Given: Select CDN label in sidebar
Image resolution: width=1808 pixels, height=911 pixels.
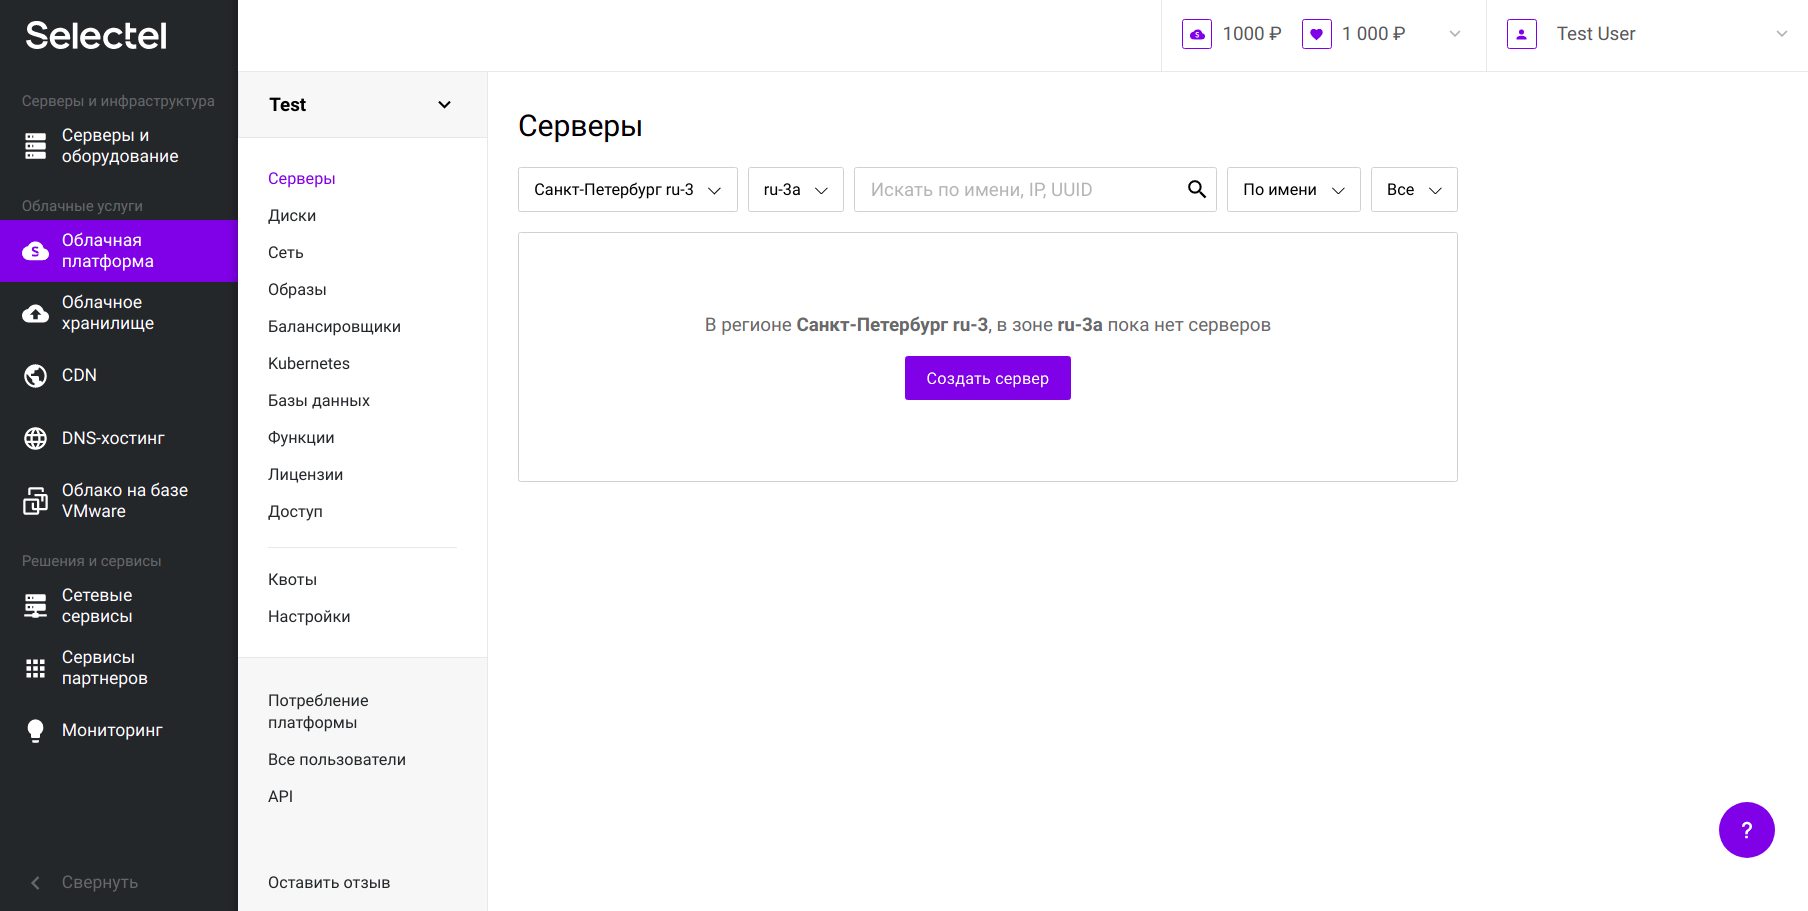Looking at the screenshot, I should (x=80, y=376).
